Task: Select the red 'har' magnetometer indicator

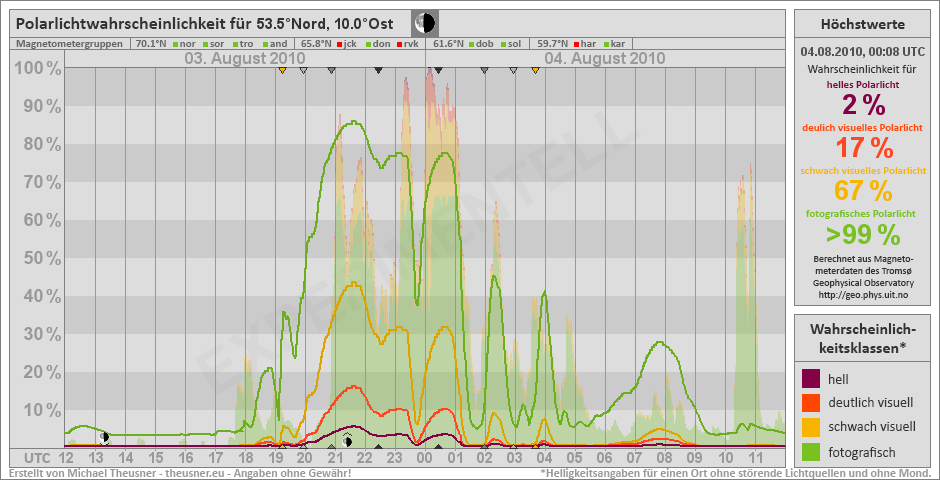Action: click(x=577, y=44)
